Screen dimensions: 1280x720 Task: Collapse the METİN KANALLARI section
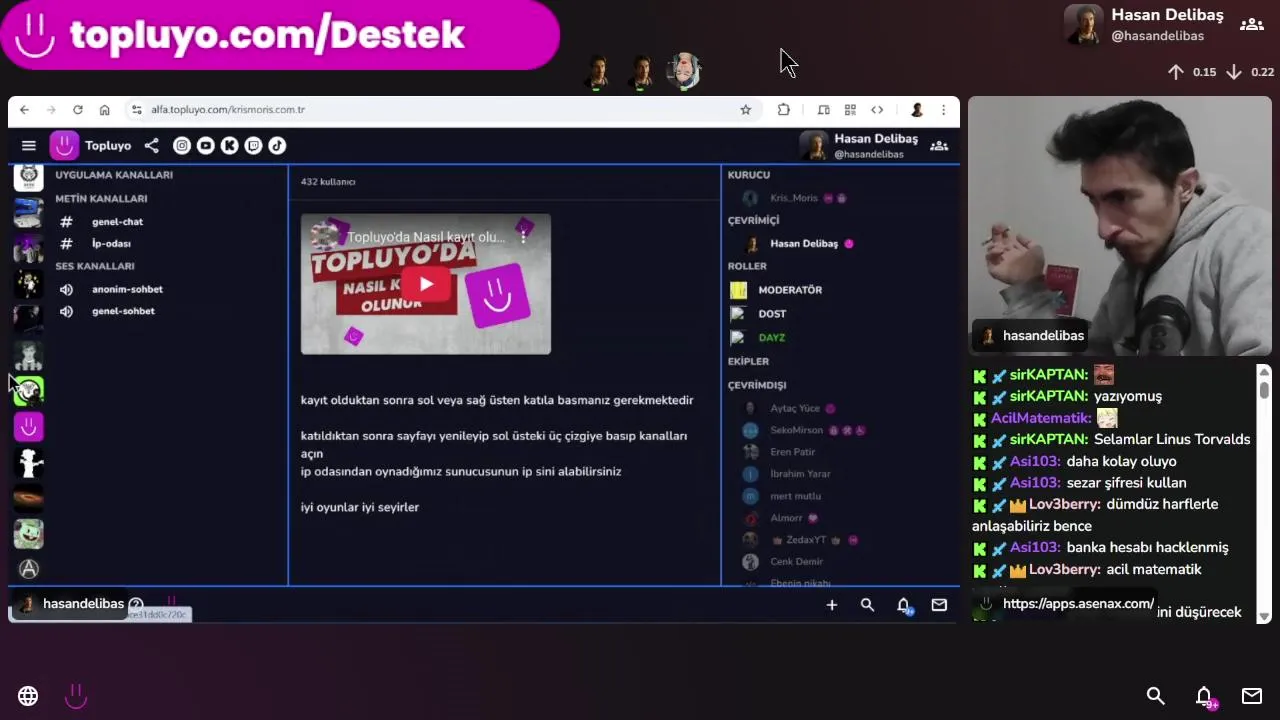tap(101, 199)
